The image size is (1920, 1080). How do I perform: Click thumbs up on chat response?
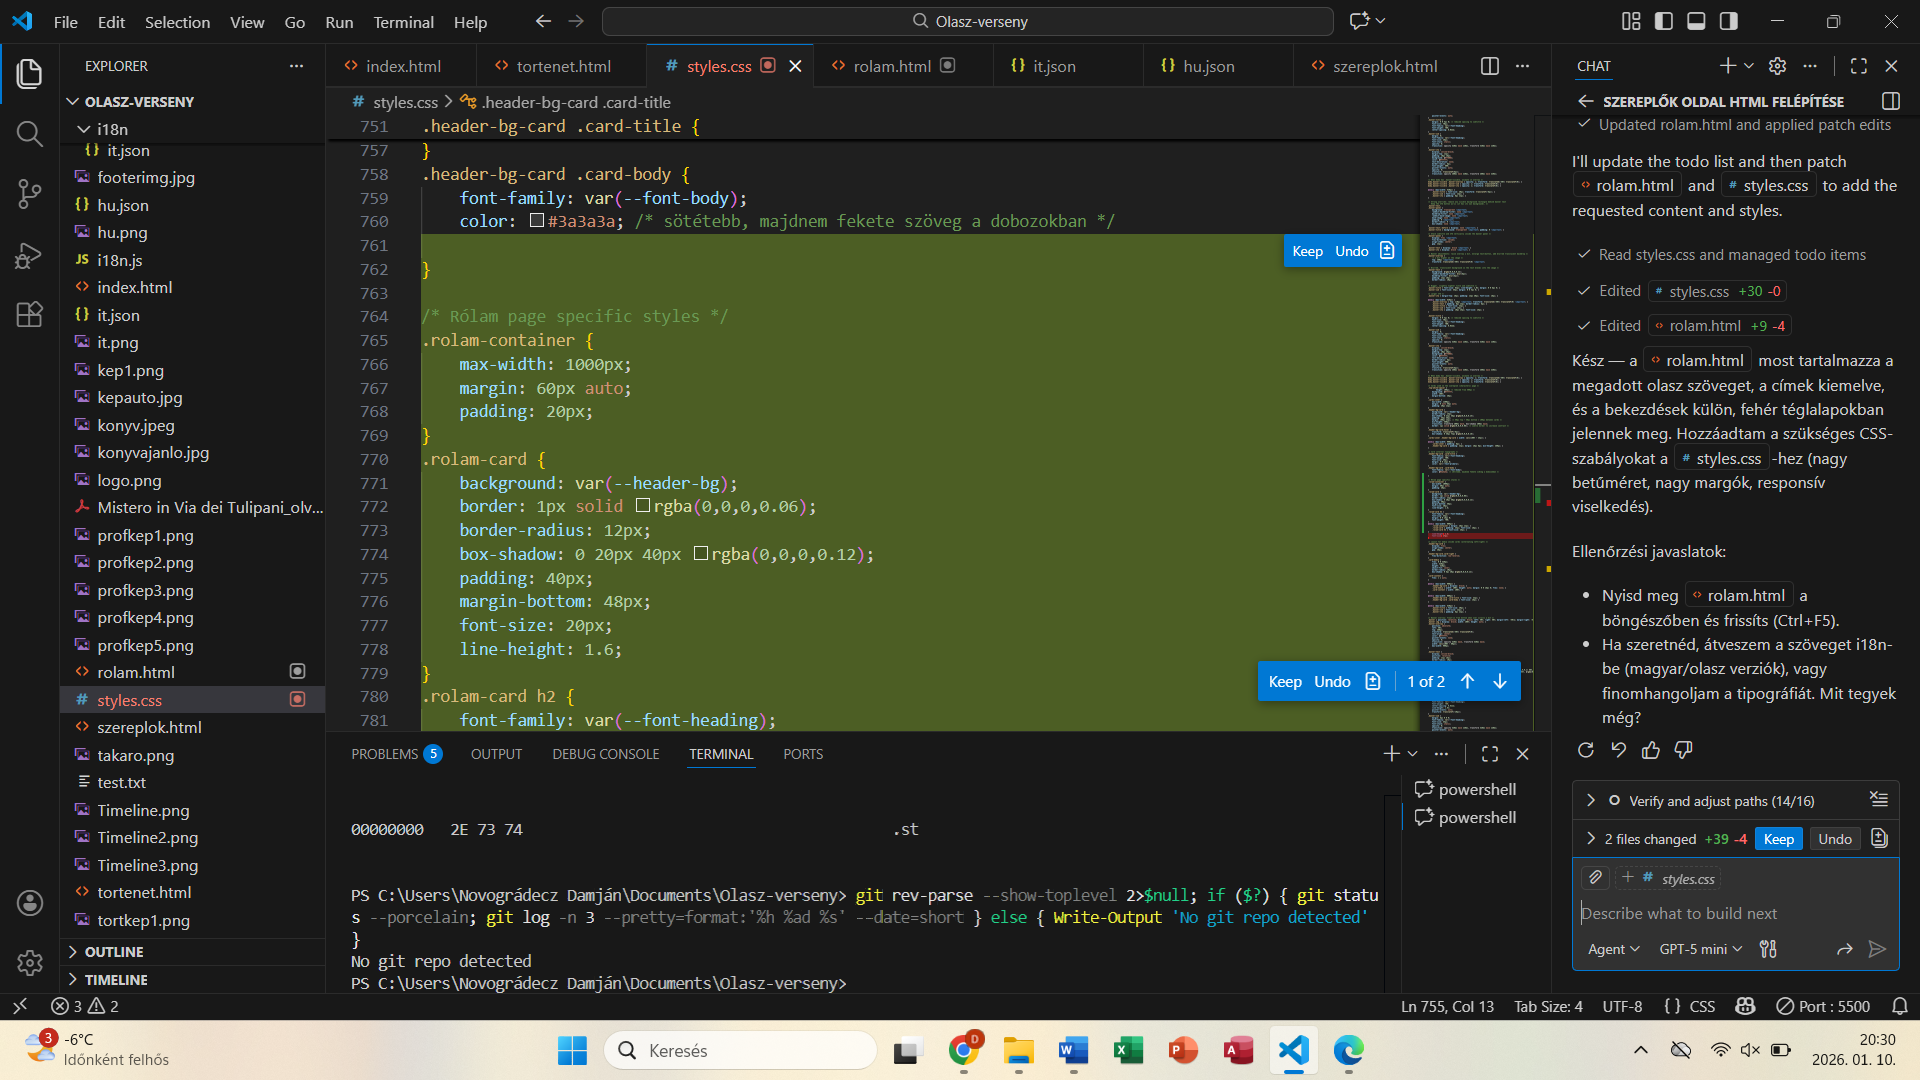point(1651,750)
